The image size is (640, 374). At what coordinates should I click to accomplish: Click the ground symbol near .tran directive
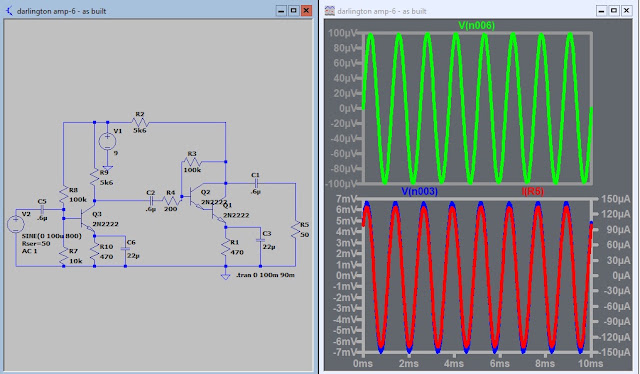coord(225,276)
